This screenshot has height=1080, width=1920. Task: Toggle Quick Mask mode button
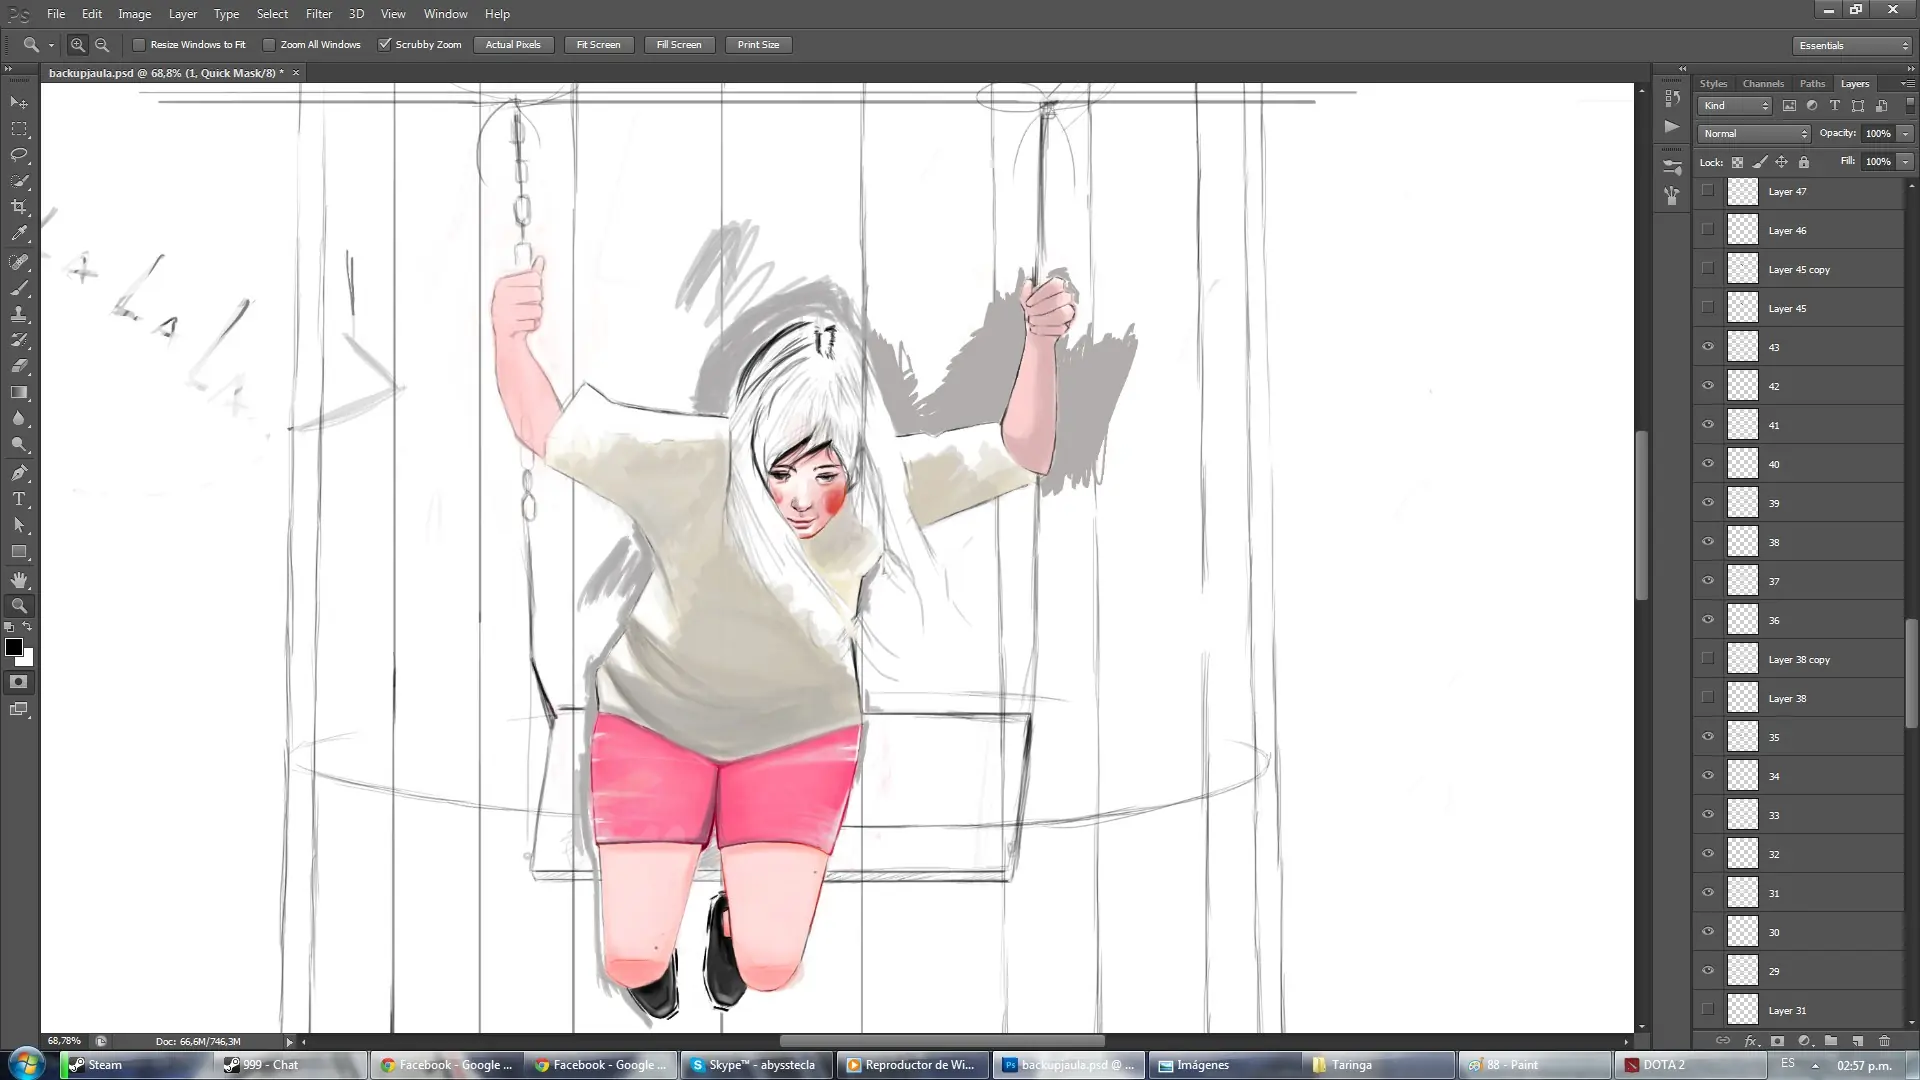tap(19, 682)
